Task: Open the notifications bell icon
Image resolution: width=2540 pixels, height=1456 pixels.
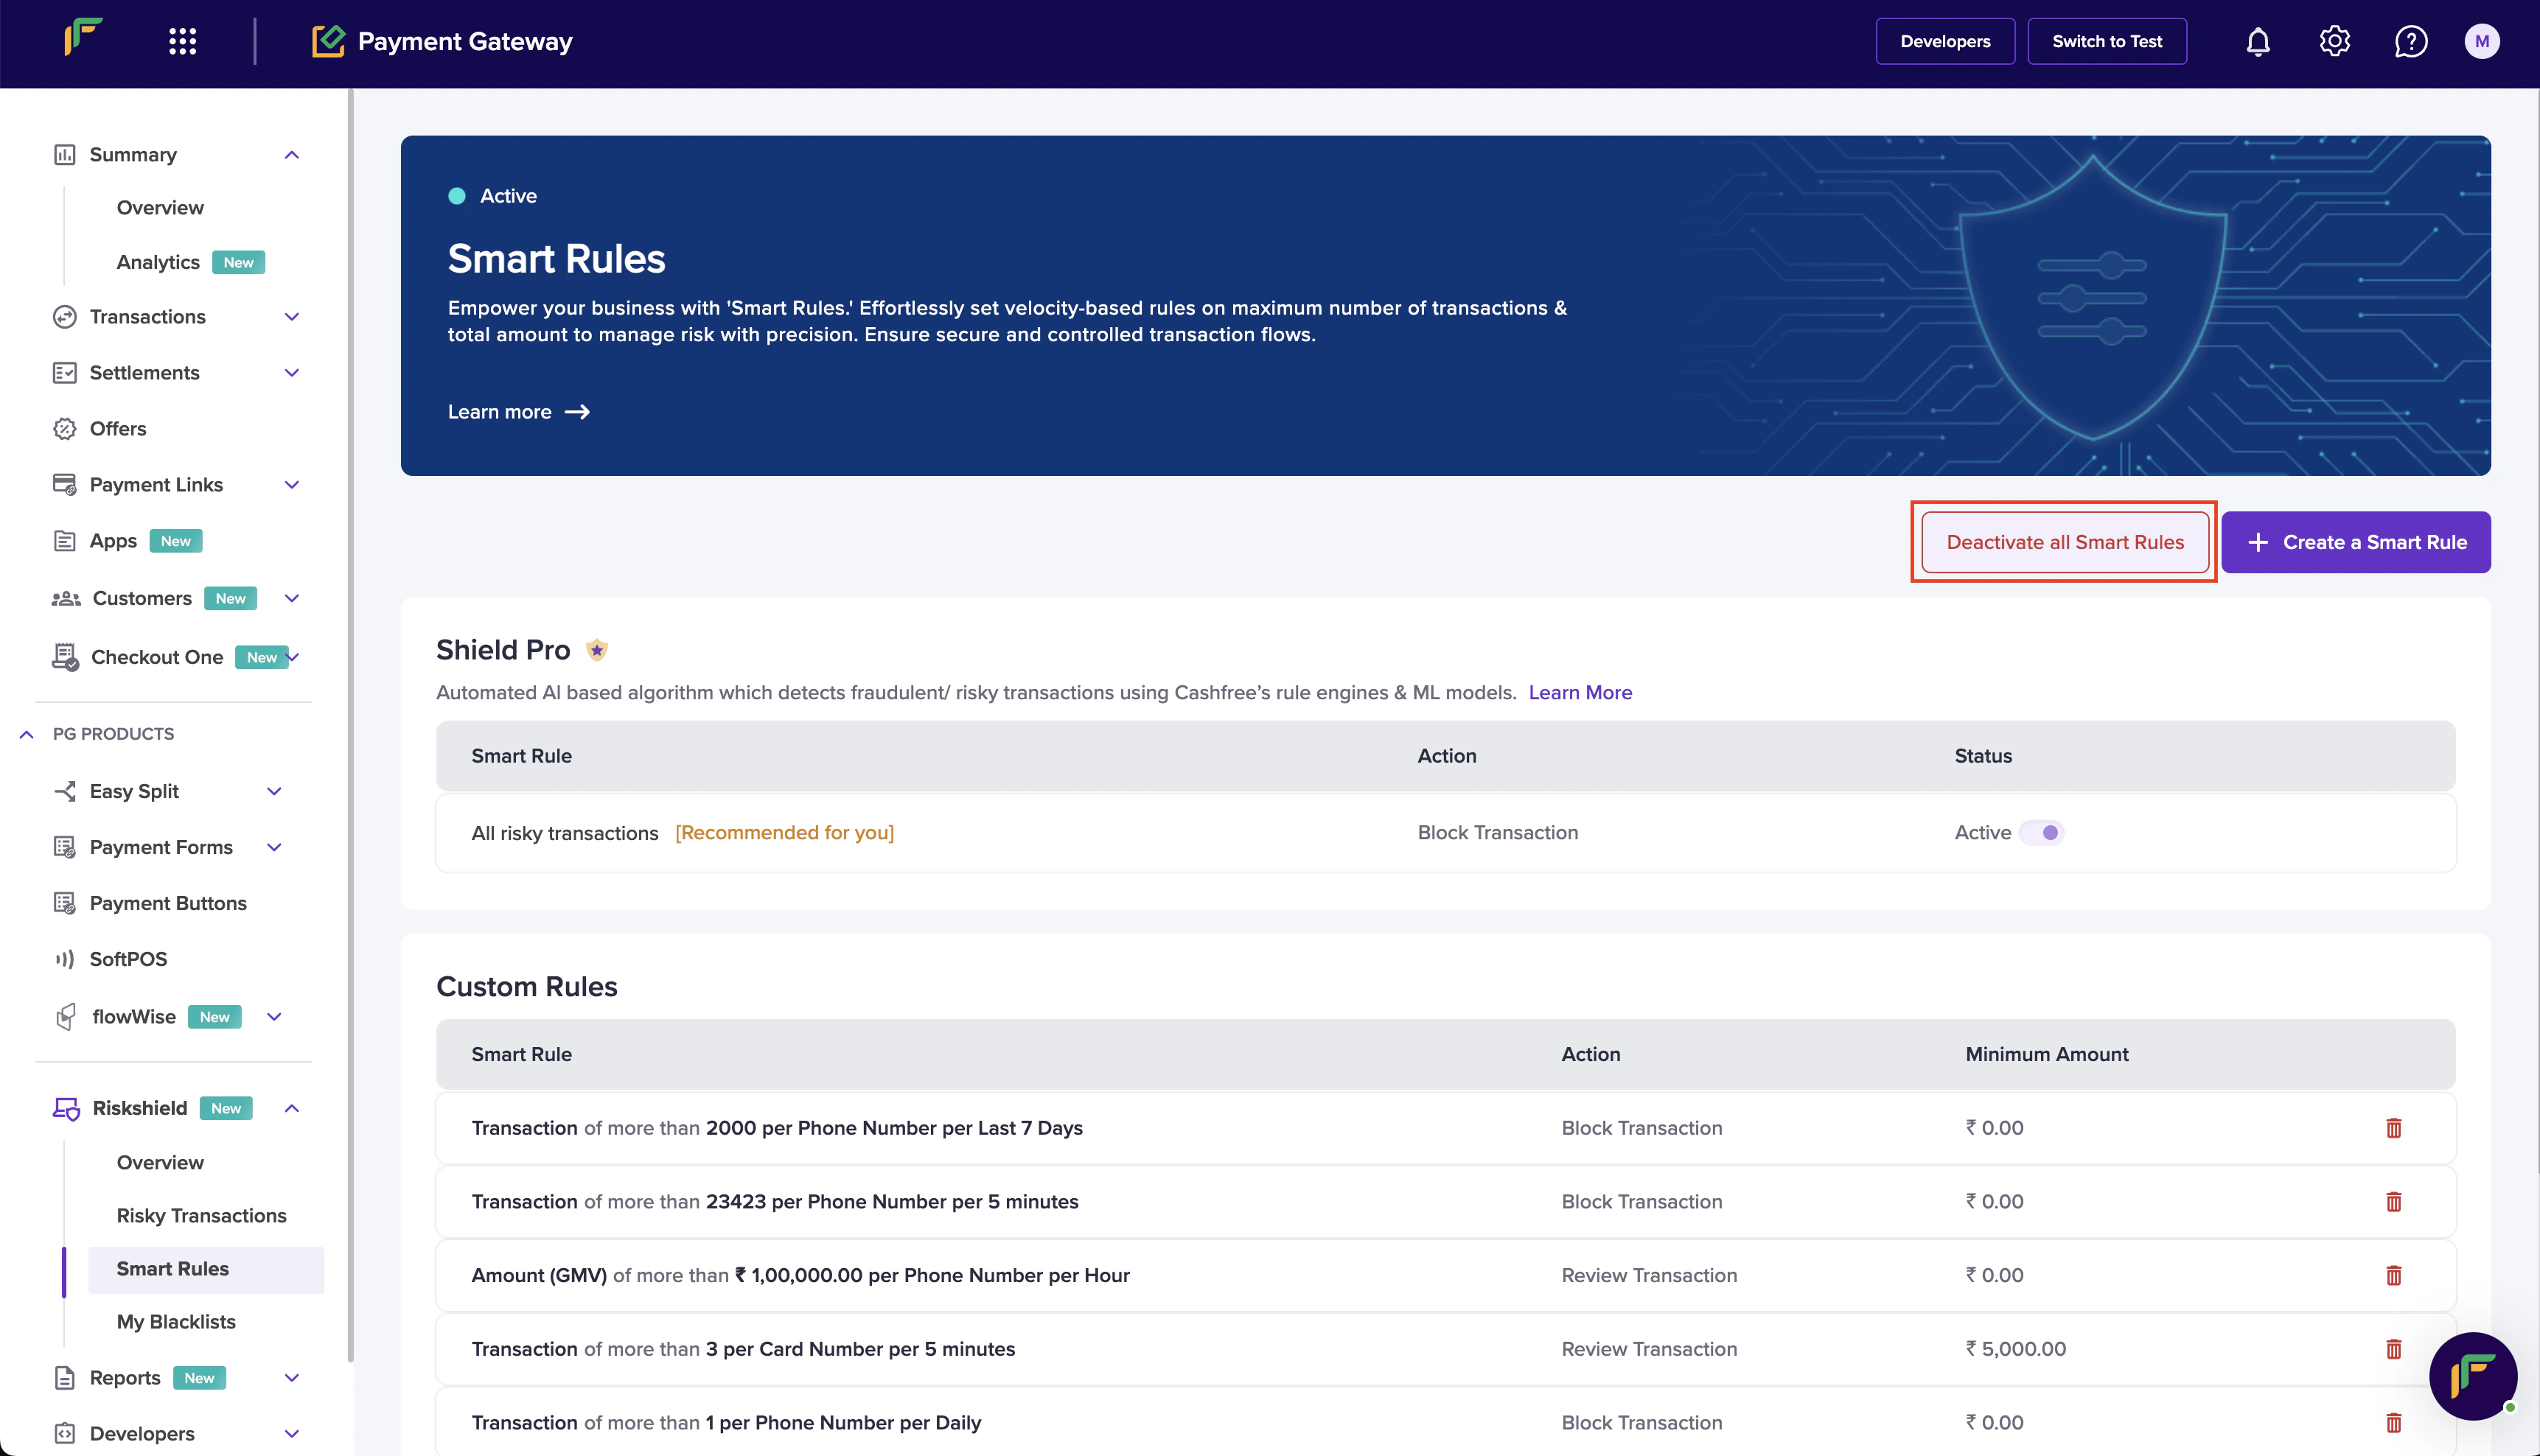Action: coord(2258,42)
